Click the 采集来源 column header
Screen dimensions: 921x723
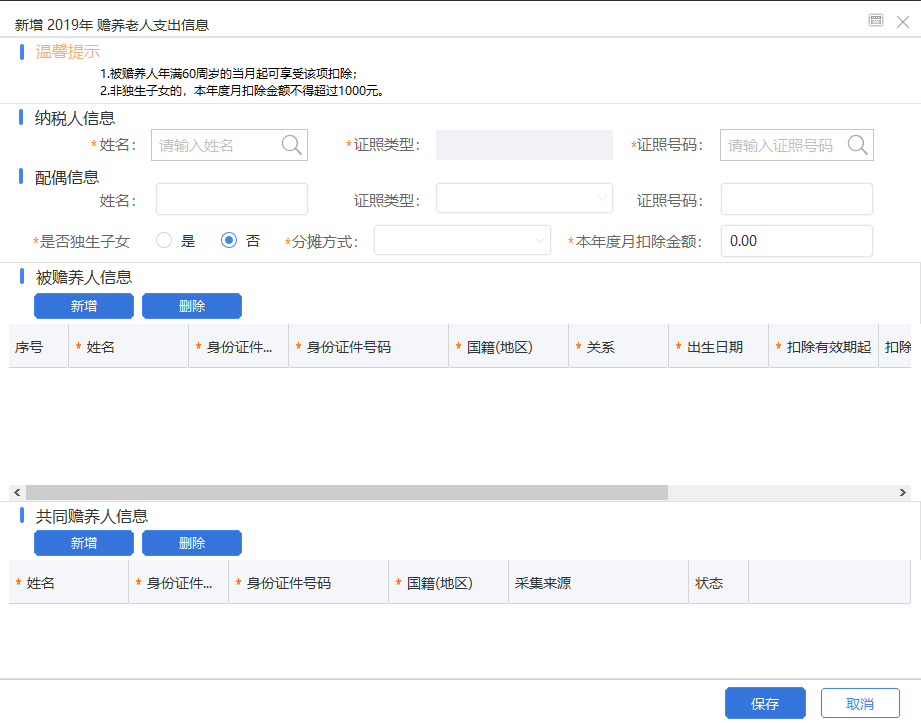(x=599, y=583)
